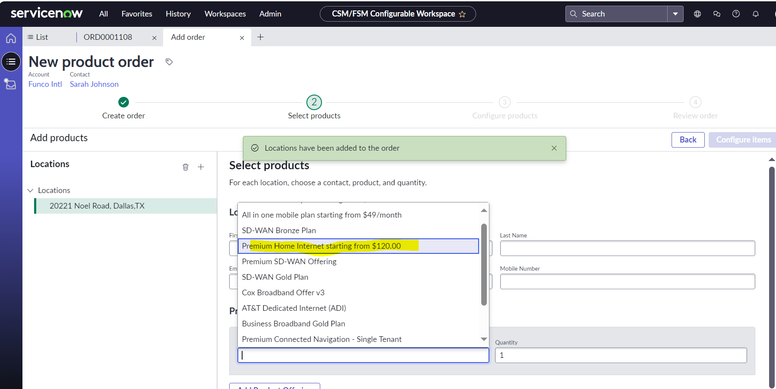
Task: Click the tag icon beside New product order
Action: click(x=169, y=62)
